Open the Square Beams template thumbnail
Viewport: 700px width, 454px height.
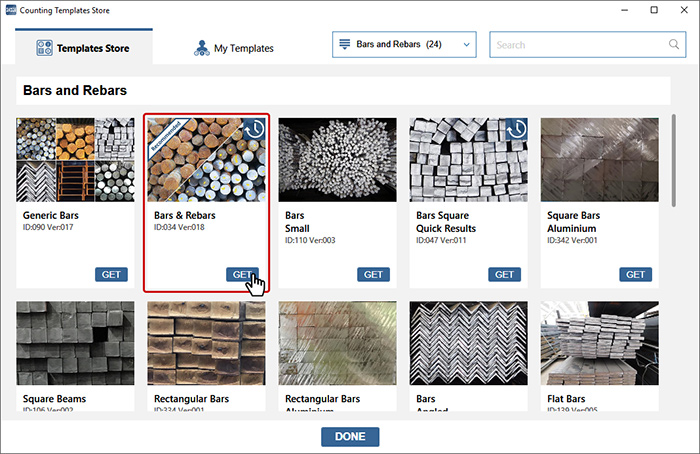click(x=76, y=343)
